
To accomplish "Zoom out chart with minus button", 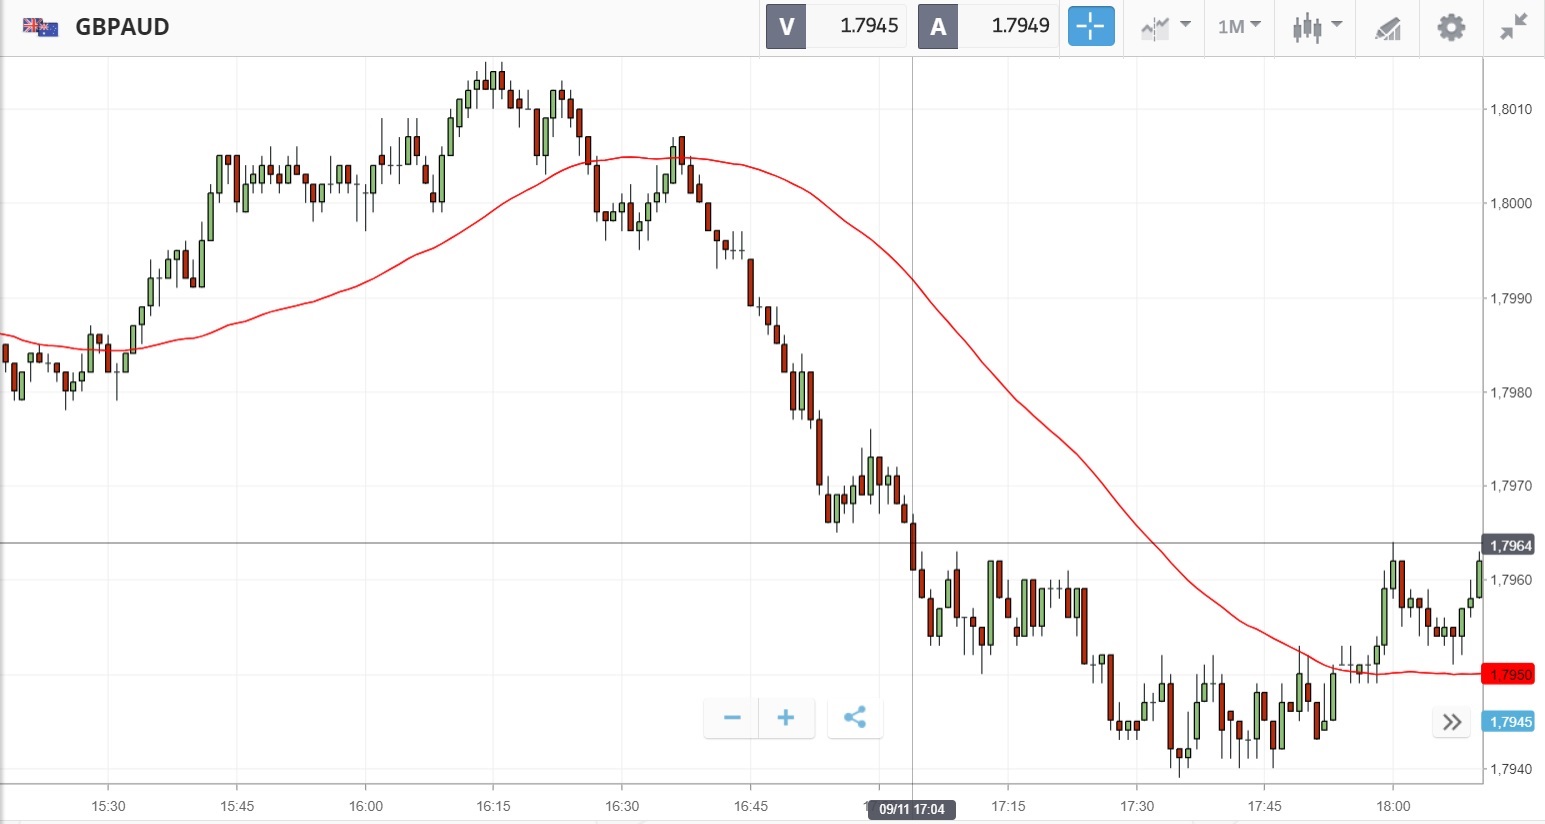I will coord(732,717).
